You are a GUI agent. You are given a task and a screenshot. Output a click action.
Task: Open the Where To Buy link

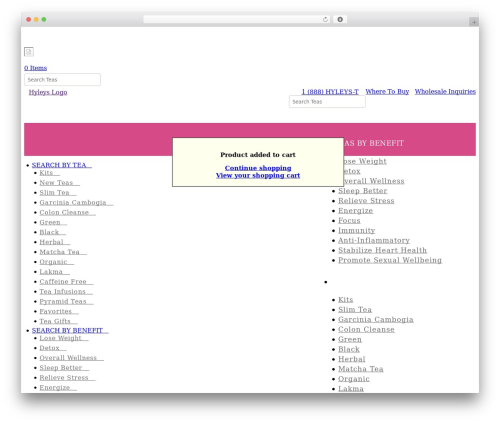[387, 91]
